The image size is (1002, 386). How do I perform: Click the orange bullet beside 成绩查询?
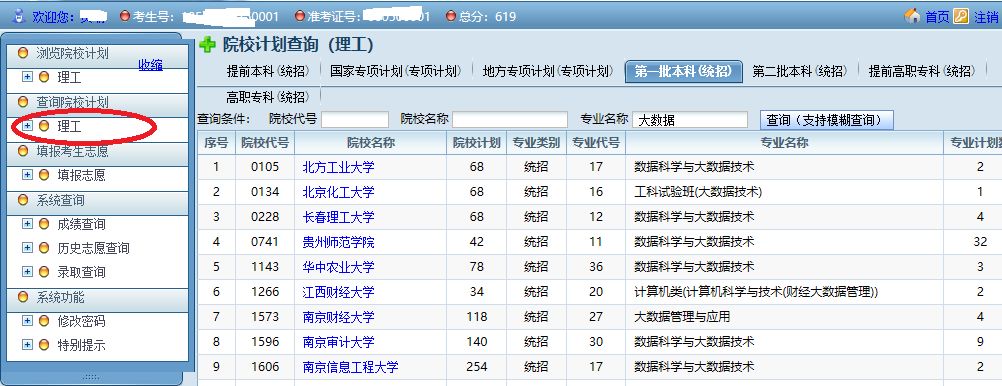(44, 224)
